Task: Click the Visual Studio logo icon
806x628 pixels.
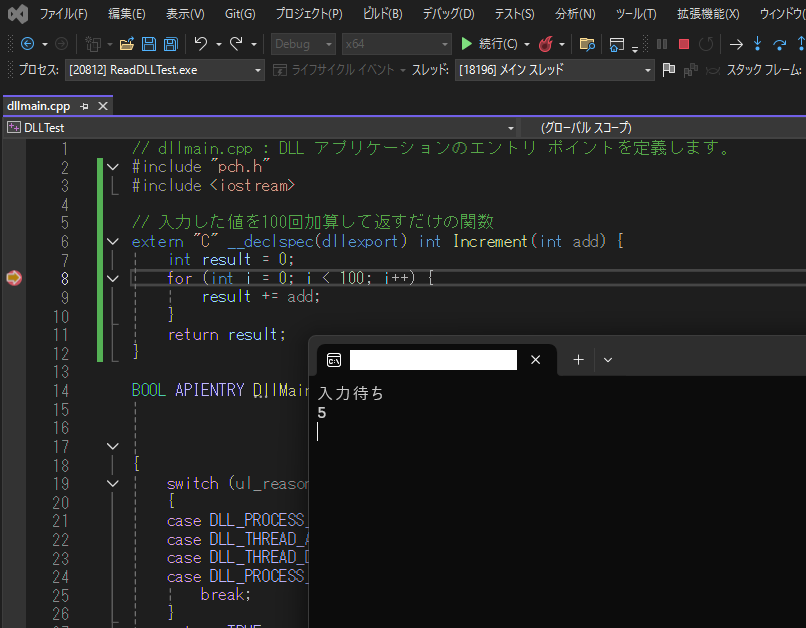Action: pos(17,14)
